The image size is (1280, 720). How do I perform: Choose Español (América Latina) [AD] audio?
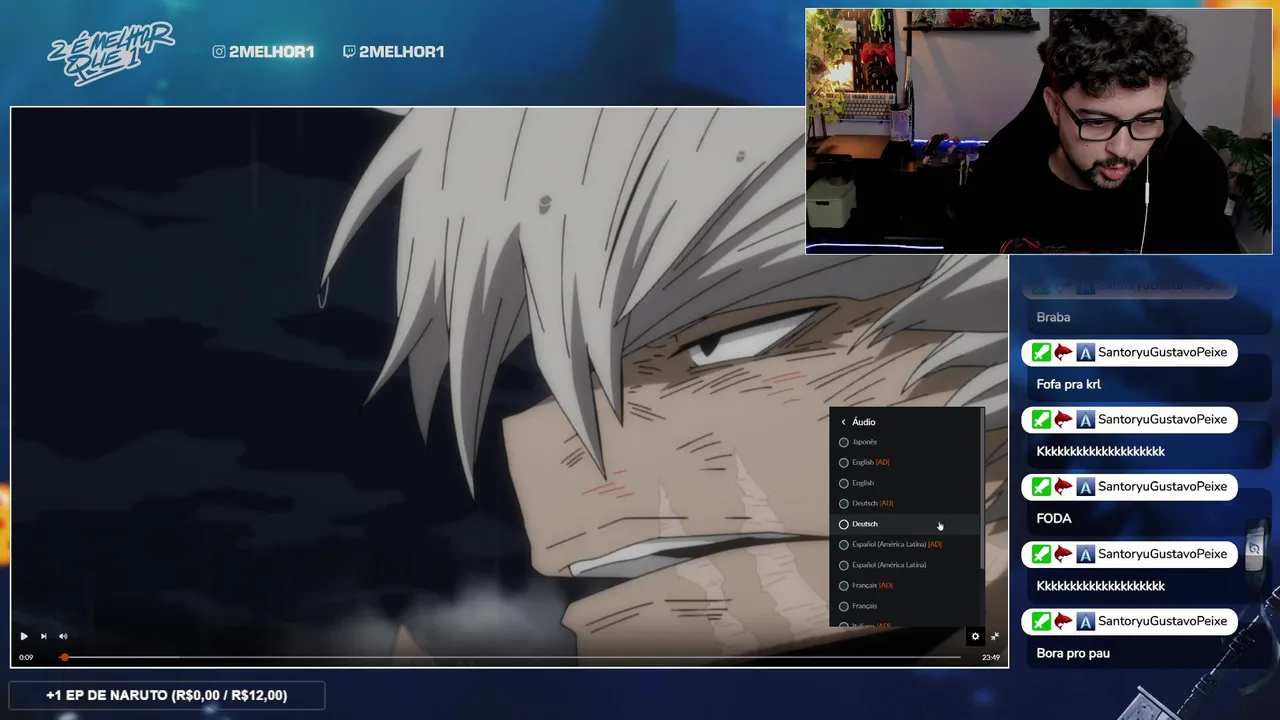click(x=906, y=544)
